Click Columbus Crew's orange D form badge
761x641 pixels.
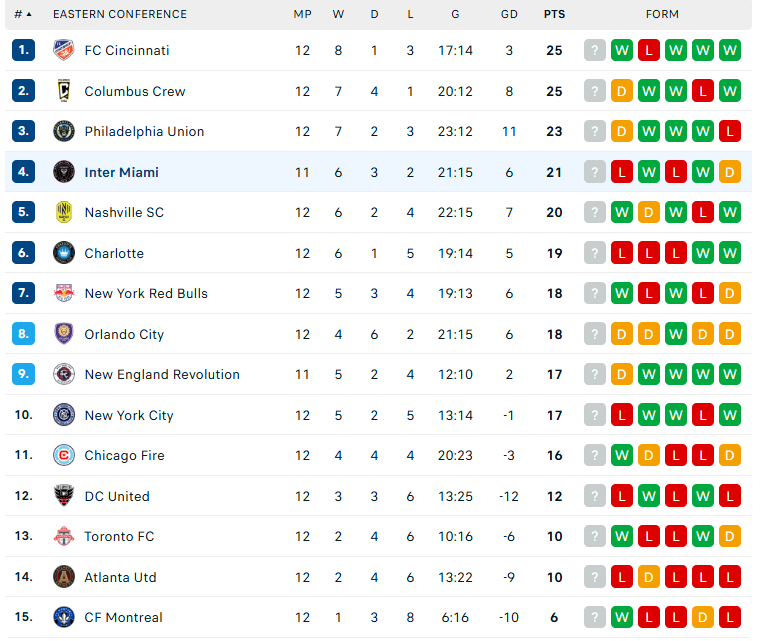622,91
